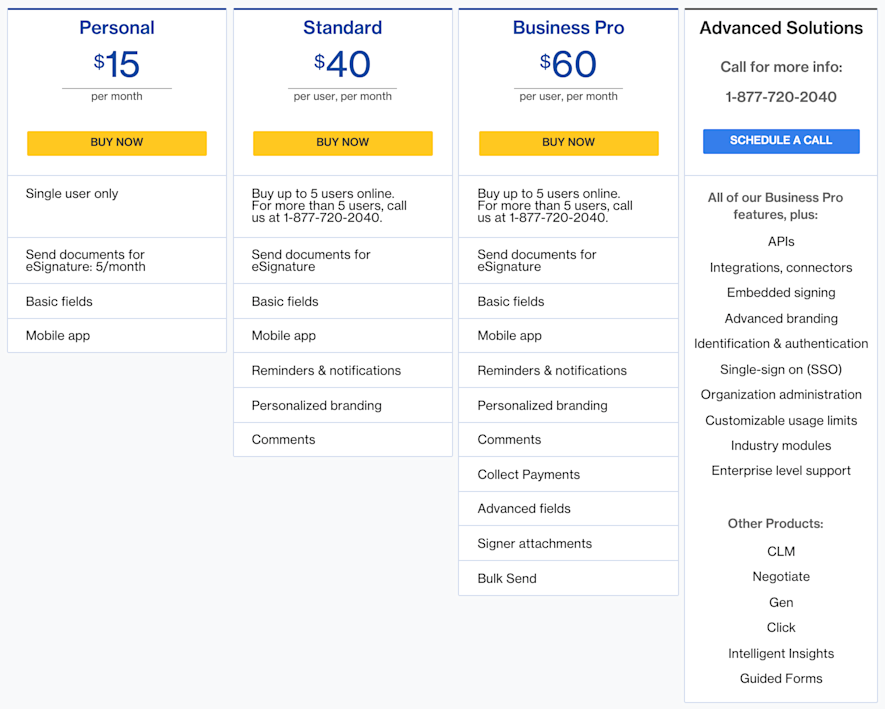Click the Schedule a Call button
The height and width of the screenshot is (709, 885).
pos(781,141)
